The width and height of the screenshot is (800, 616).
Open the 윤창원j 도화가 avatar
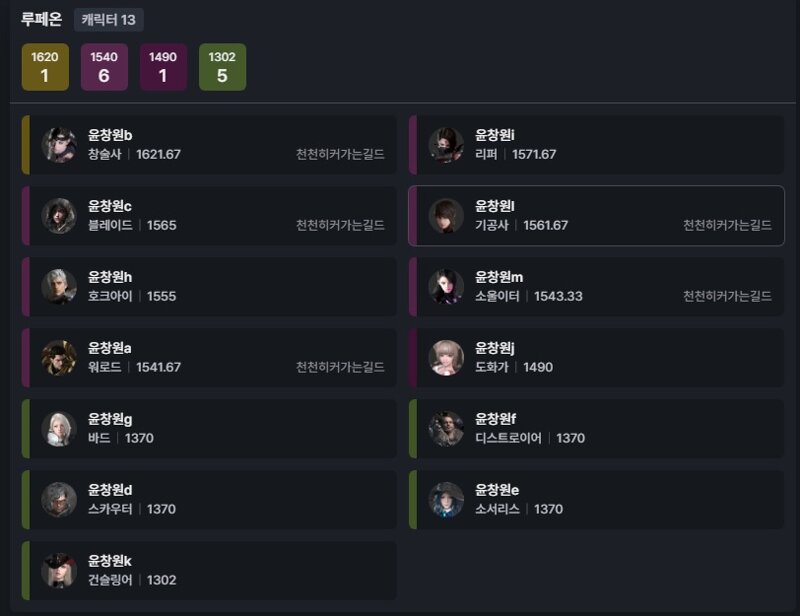tap(446, 358)
